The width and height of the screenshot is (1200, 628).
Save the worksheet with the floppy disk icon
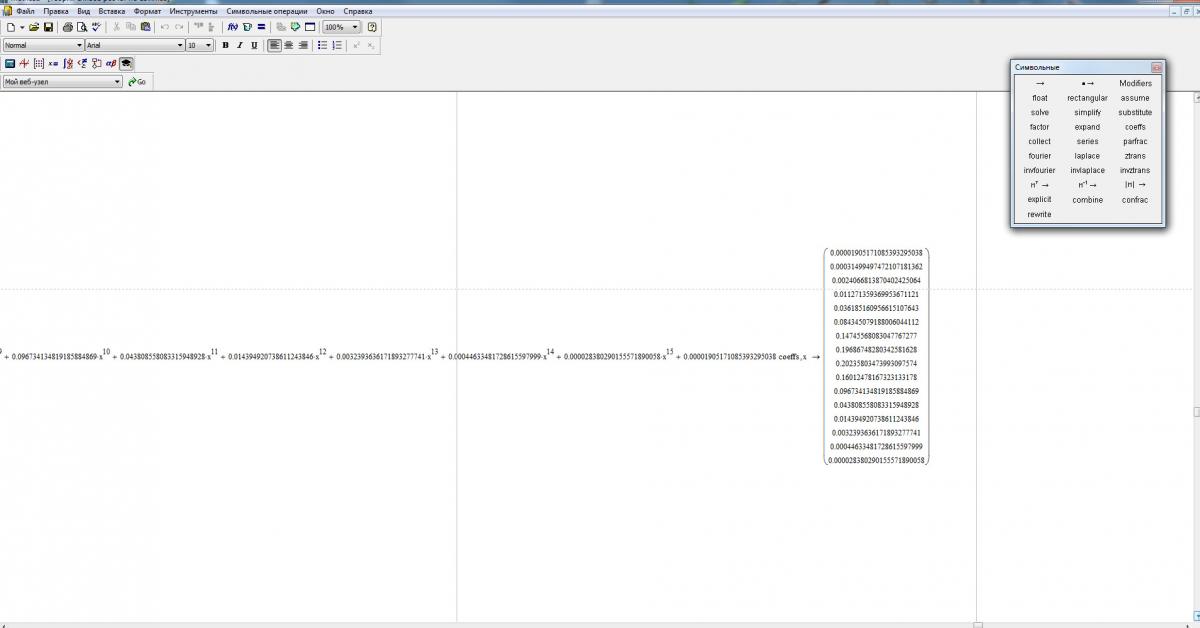48,27
